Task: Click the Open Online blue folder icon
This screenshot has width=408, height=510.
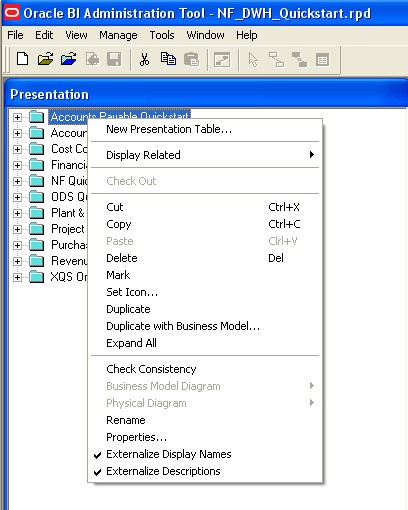Action: pos(69,59)
